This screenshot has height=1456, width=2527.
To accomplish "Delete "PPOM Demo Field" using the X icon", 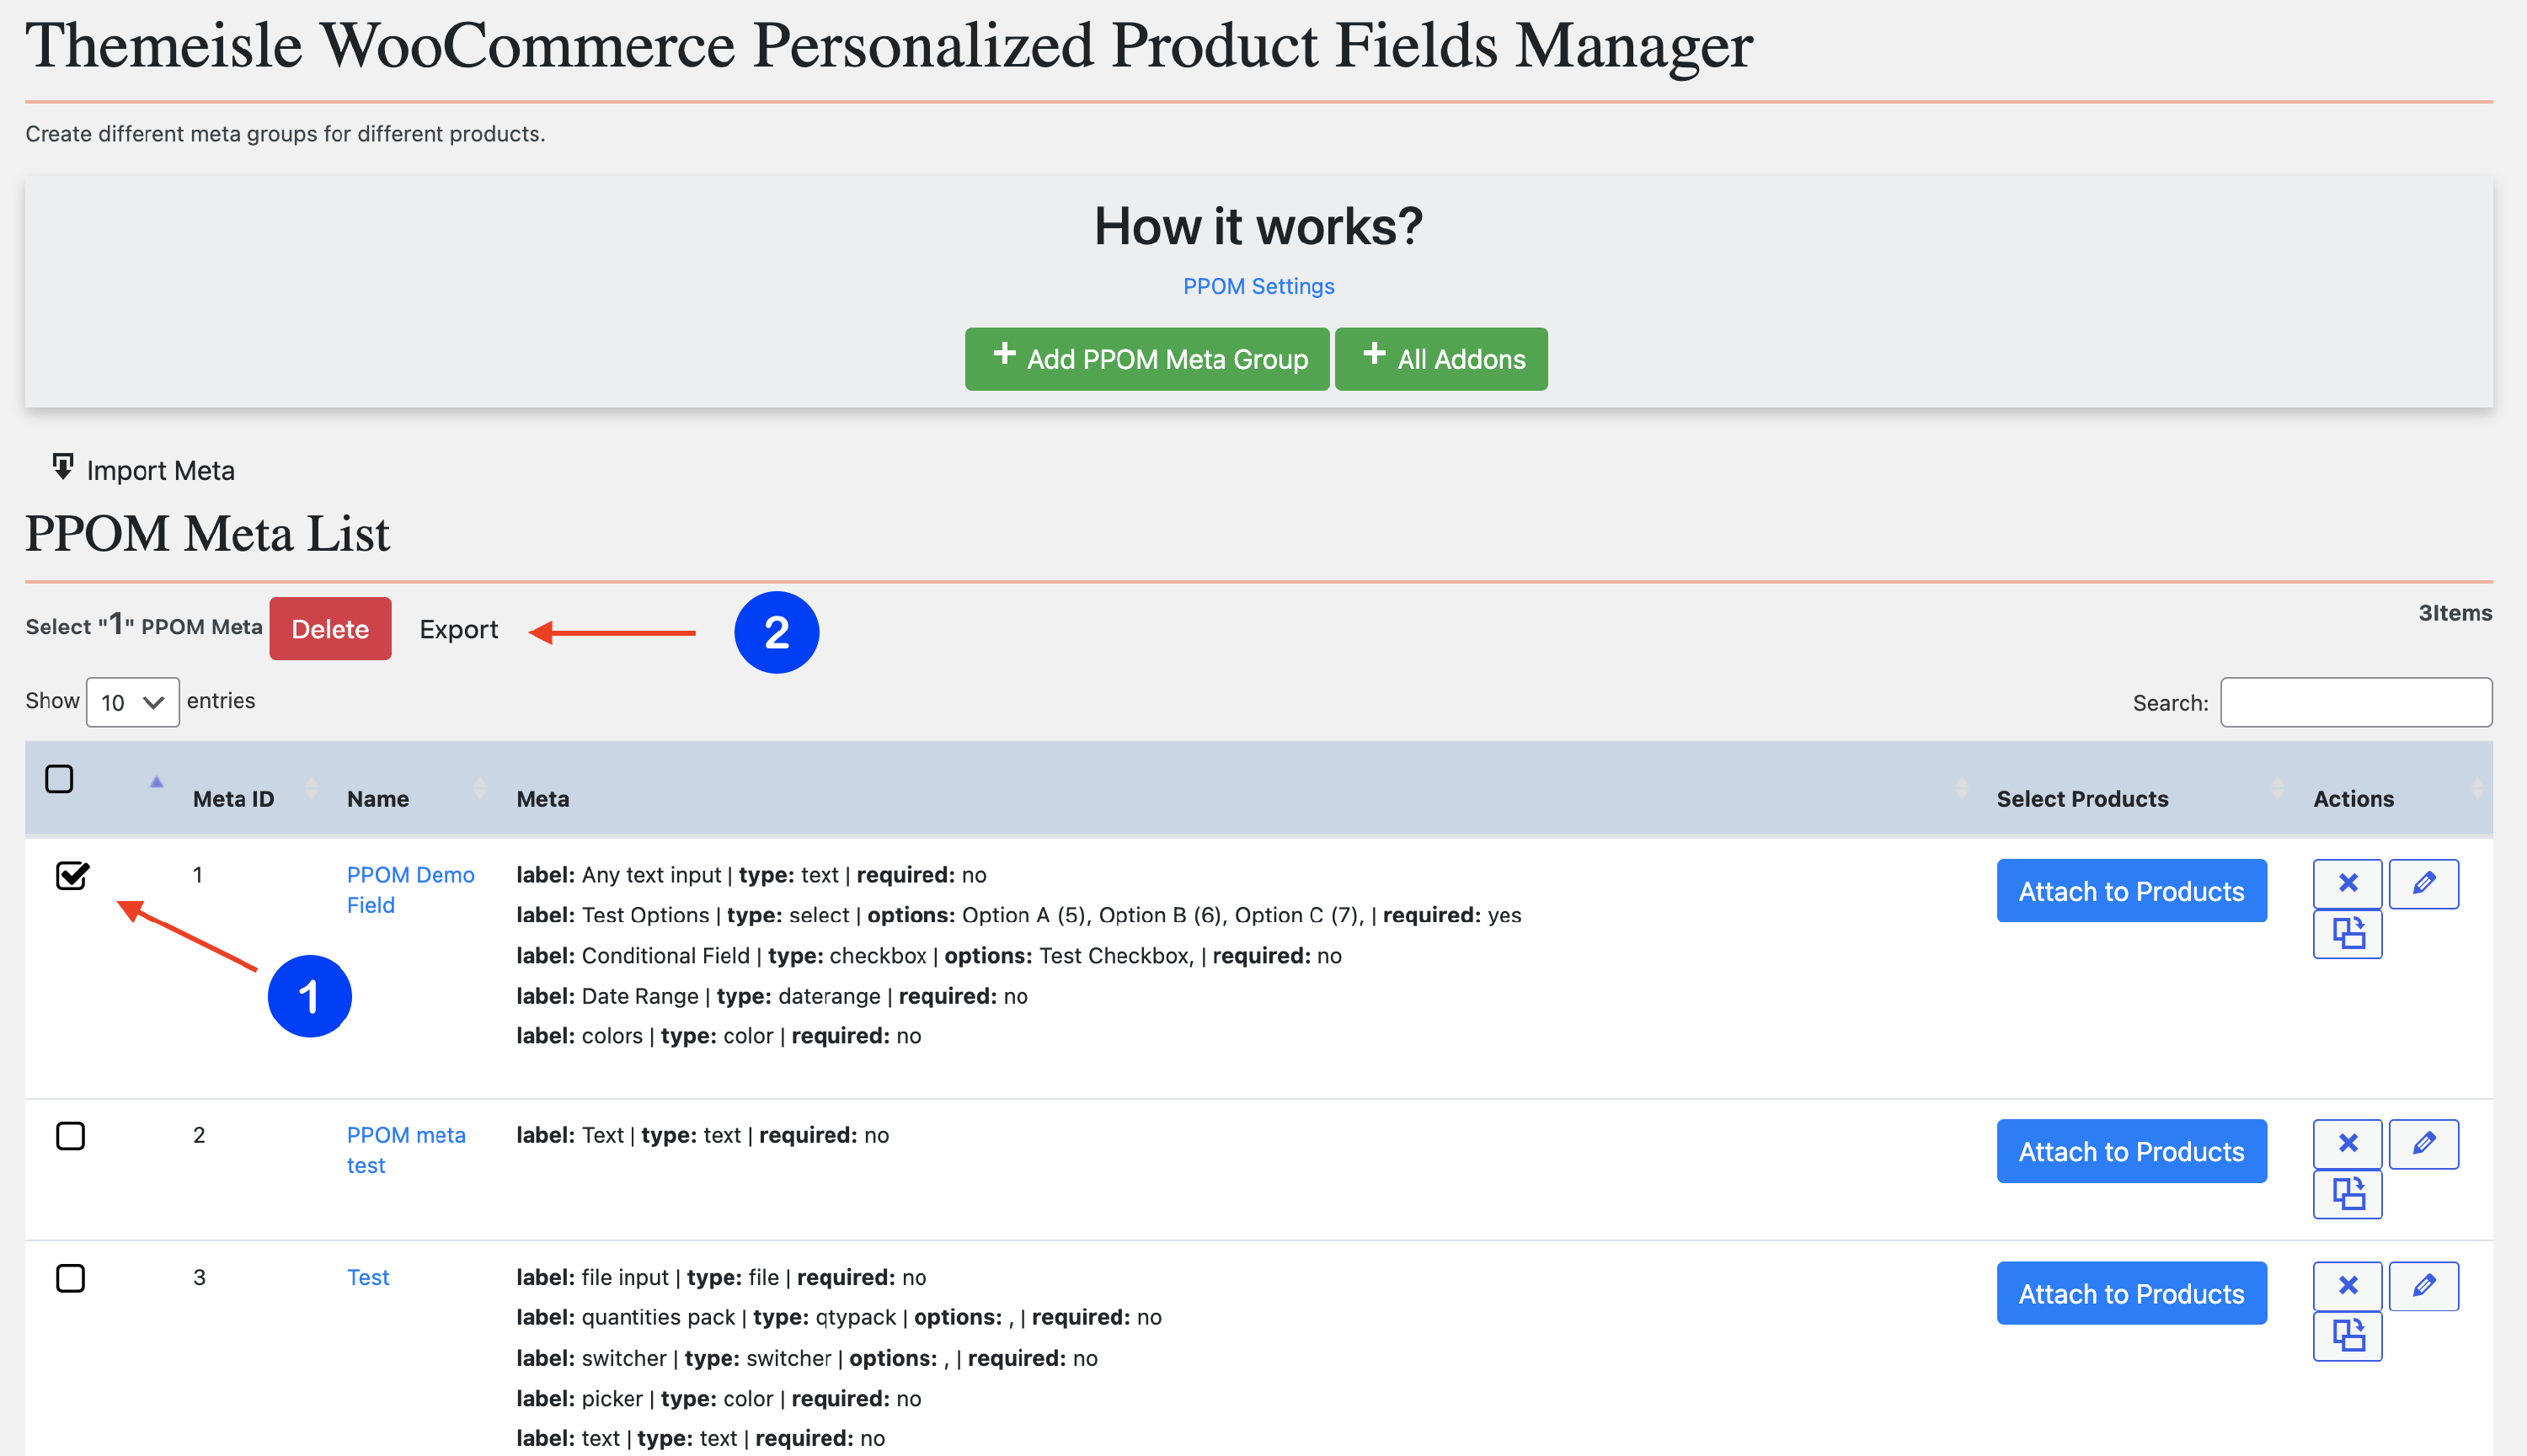I will [2349, 883].
